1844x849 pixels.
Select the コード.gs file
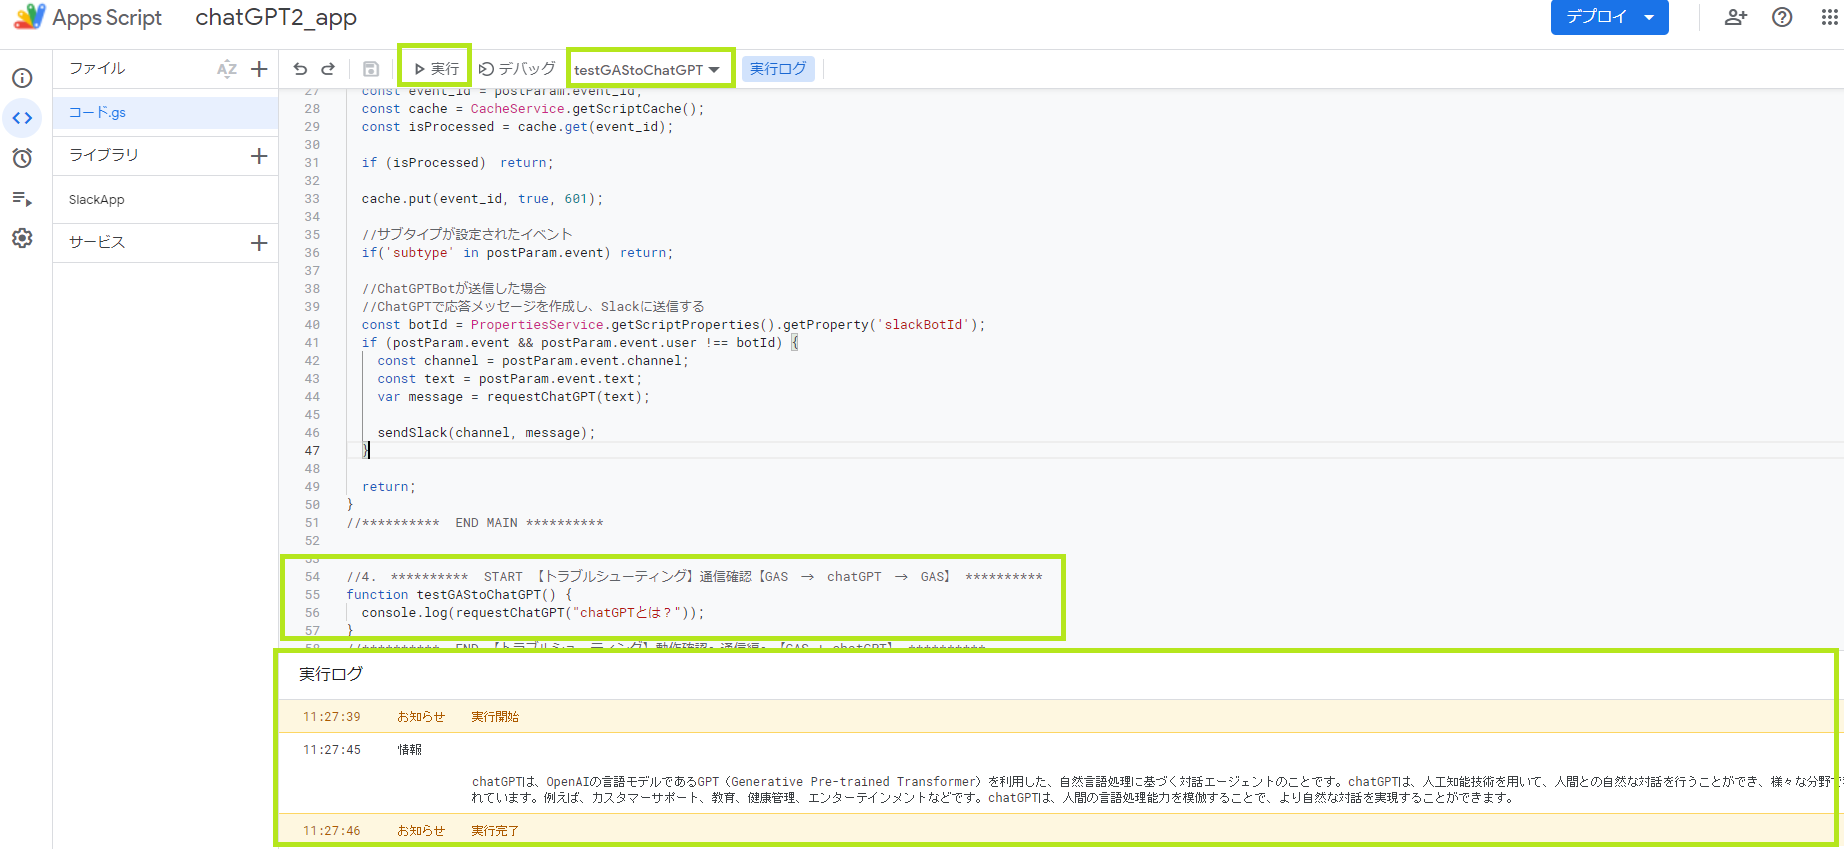click(97, 113)
